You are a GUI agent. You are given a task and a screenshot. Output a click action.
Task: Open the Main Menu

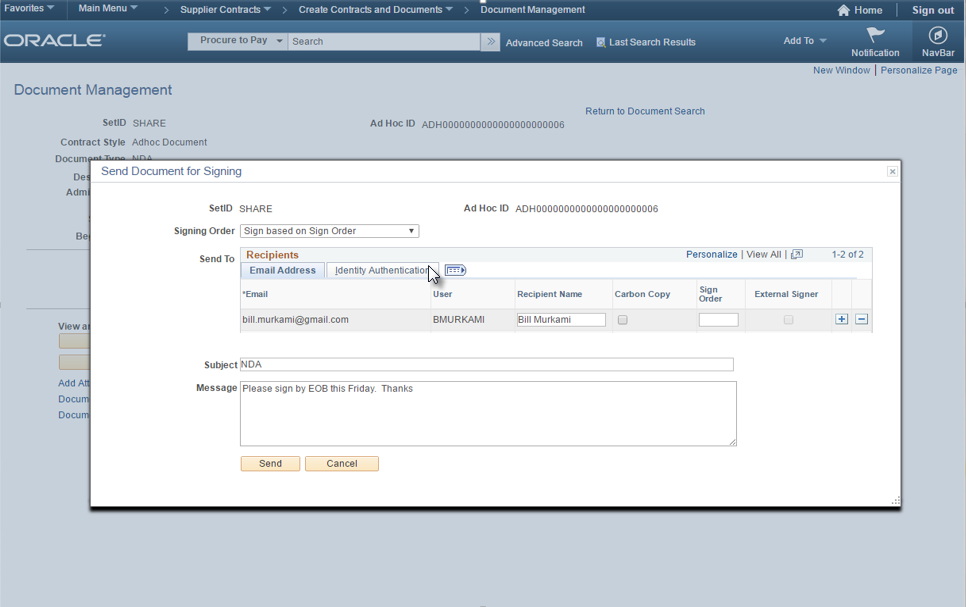click(108, 9)
